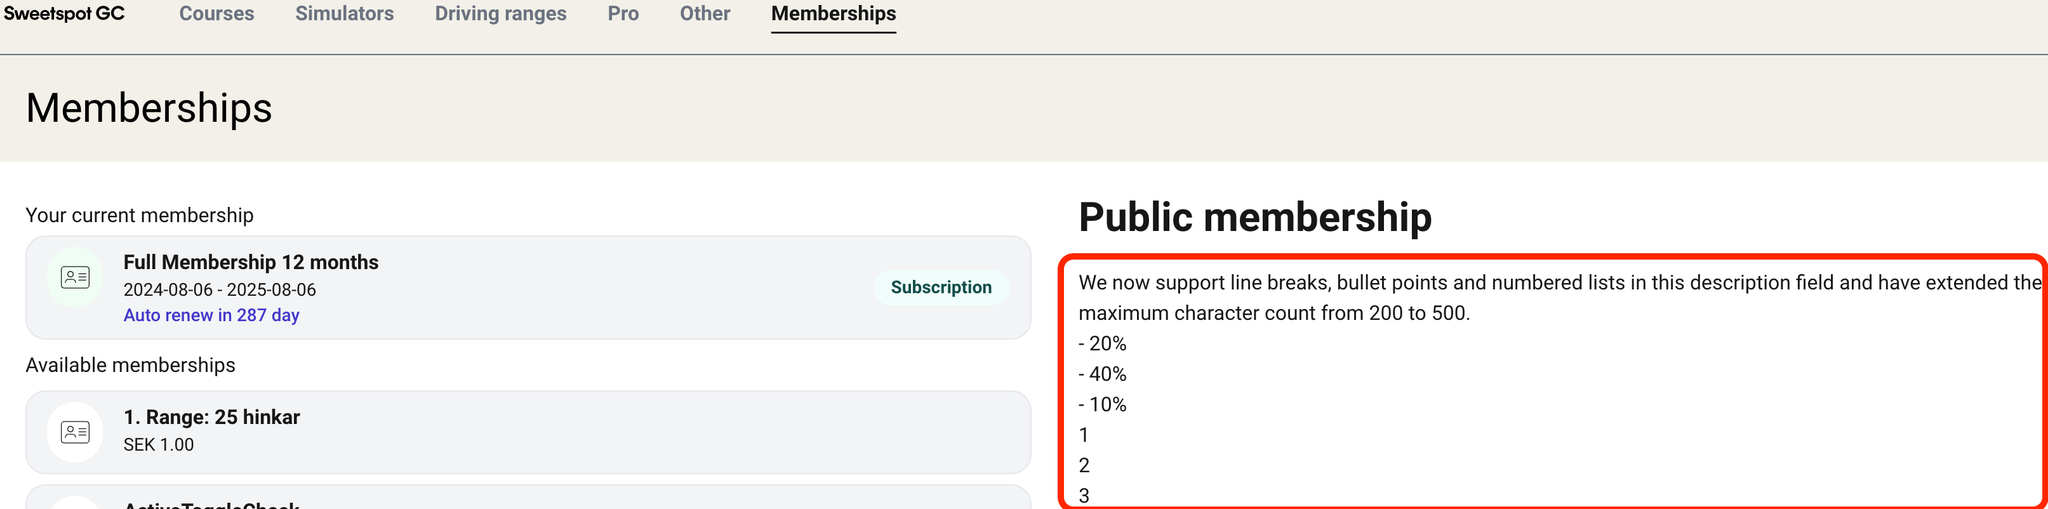This screenshot has width=2048, height=509.
Task: Select Full Membership 12 months title
Action: coord(251,262)
